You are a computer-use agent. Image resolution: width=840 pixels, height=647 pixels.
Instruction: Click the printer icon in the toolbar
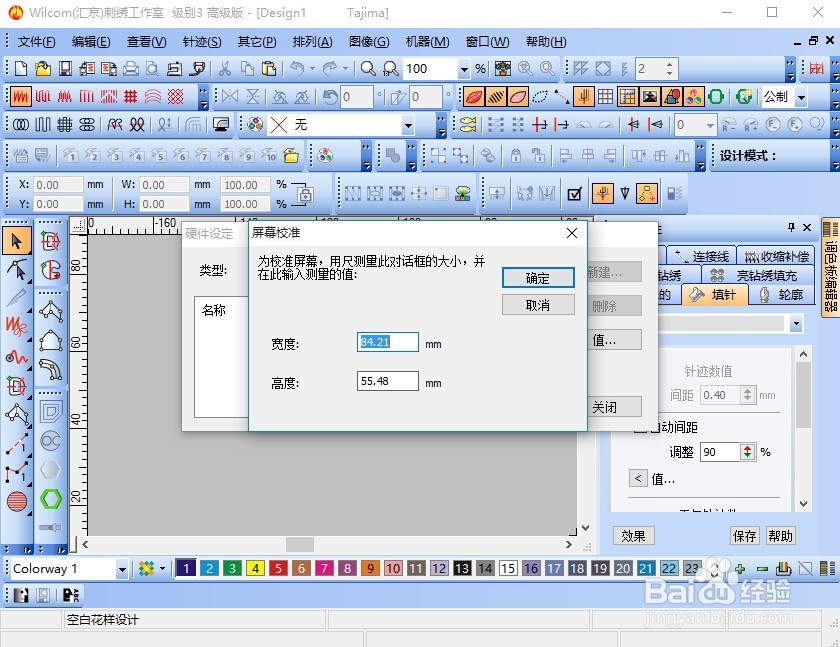[x=130, y=69]
